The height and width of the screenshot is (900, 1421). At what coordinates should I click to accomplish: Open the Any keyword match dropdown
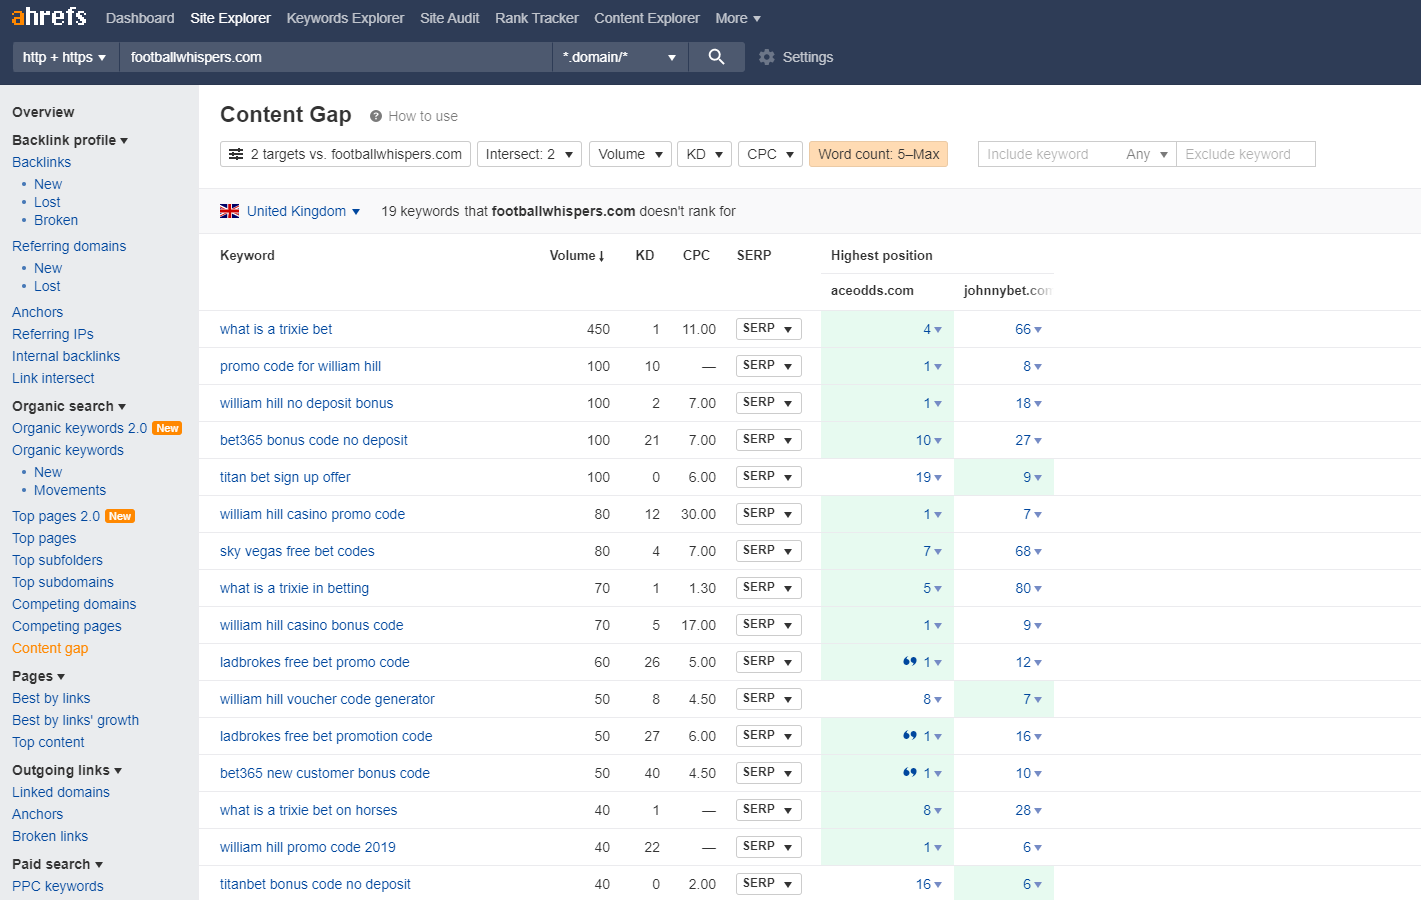[x=1147, y=154]
